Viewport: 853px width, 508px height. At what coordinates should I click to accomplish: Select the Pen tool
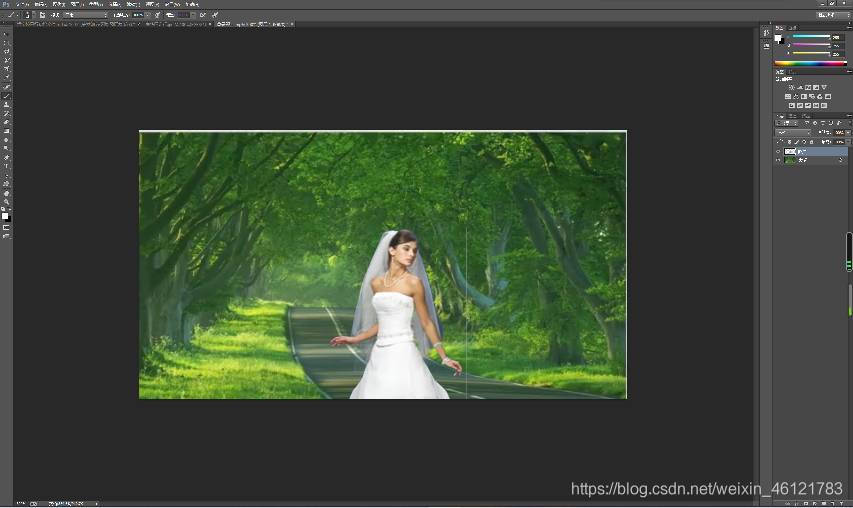7,157
